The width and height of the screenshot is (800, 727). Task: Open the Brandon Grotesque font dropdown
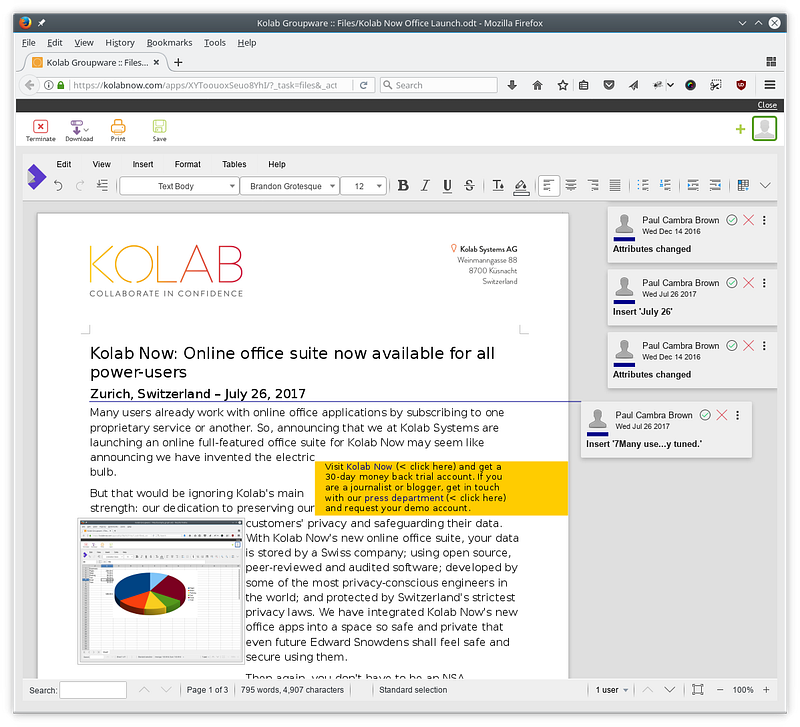289,186
